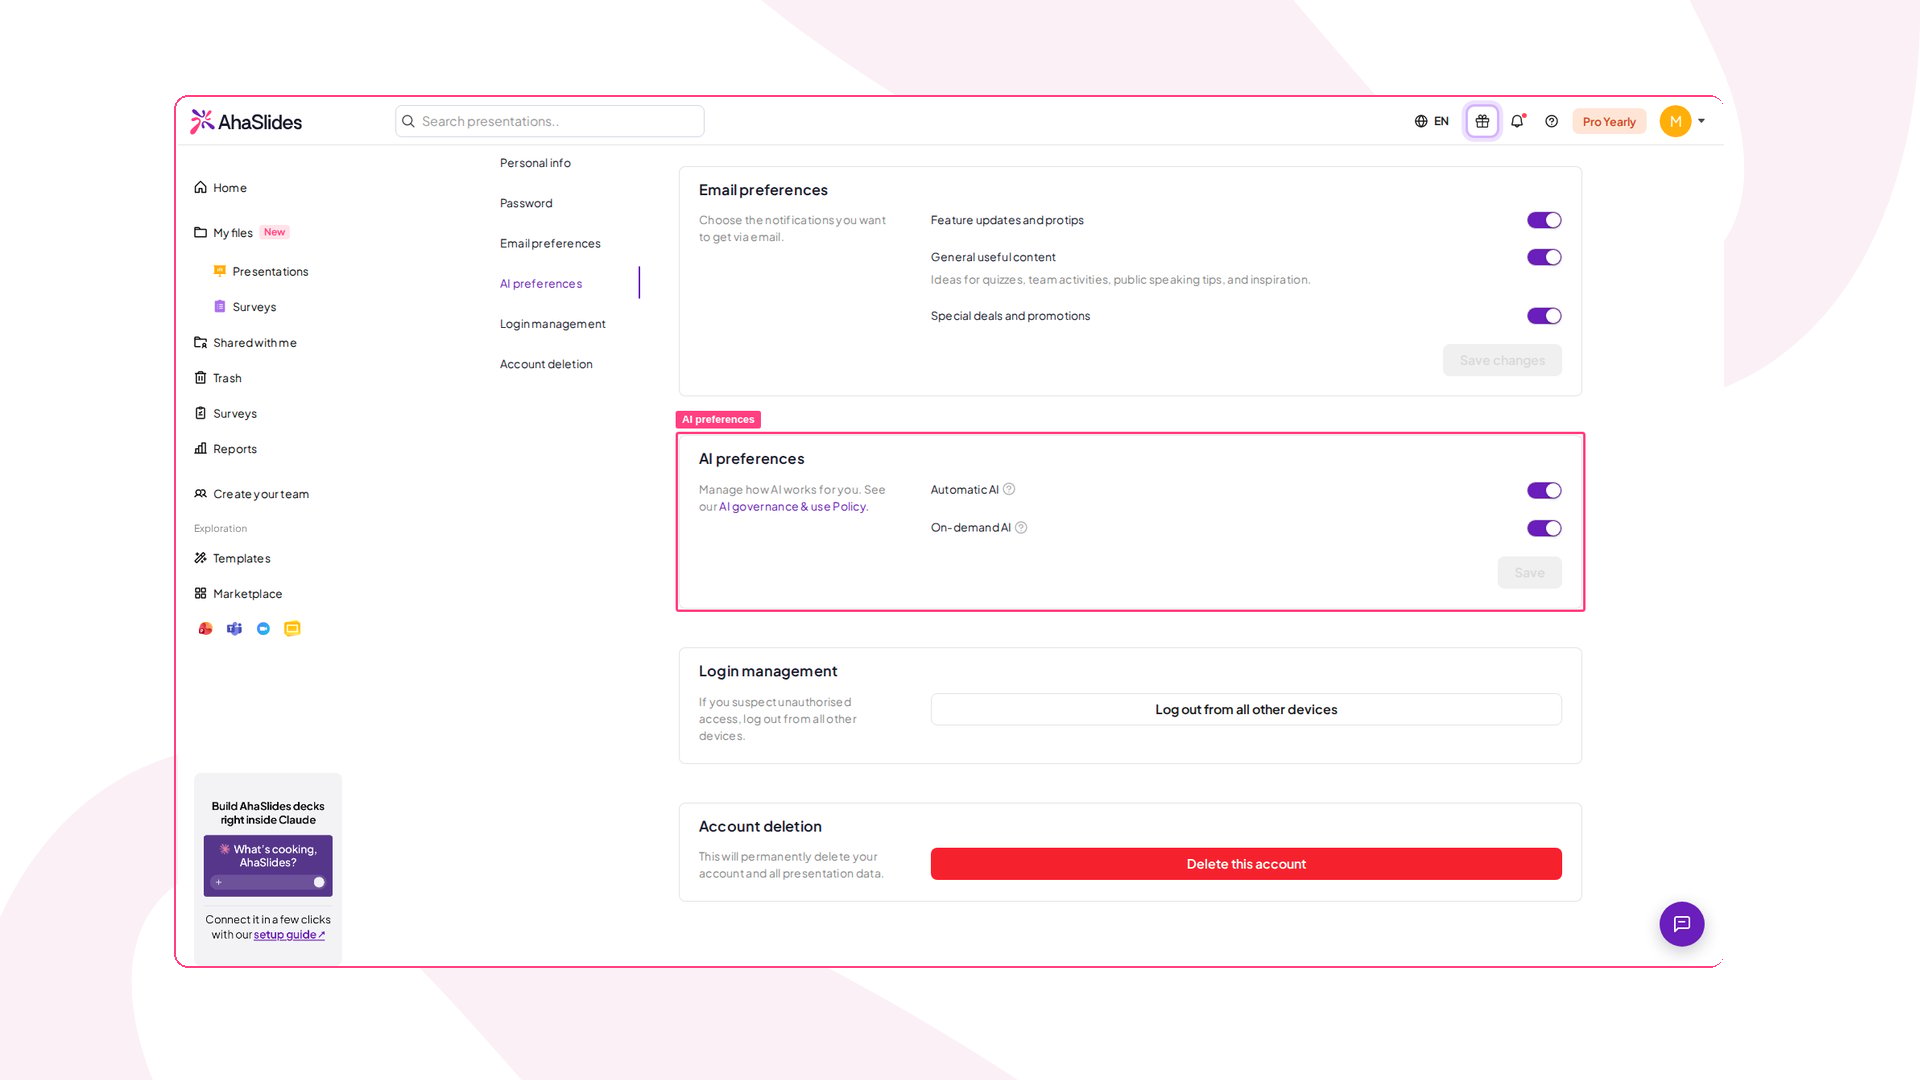Select the Personal info settings tab
Image resolution: width=1920 pixels, height=1080 pixels.
(x=535, y=163)
